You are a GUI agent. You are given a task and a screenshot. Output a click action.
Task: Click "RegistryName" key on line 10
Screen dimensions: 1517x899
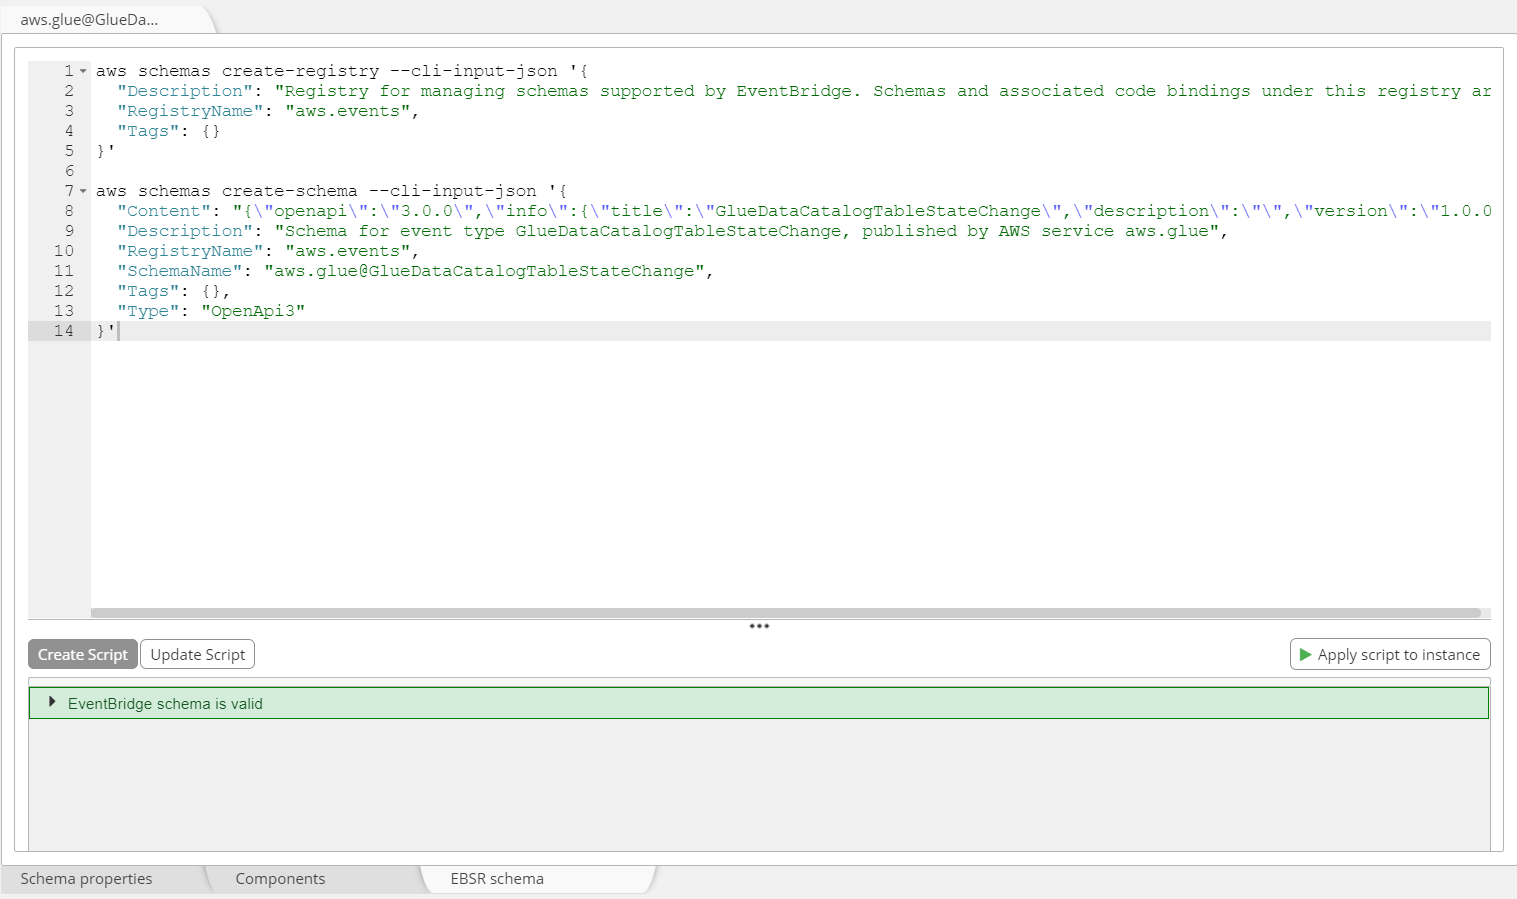[190, 251]
